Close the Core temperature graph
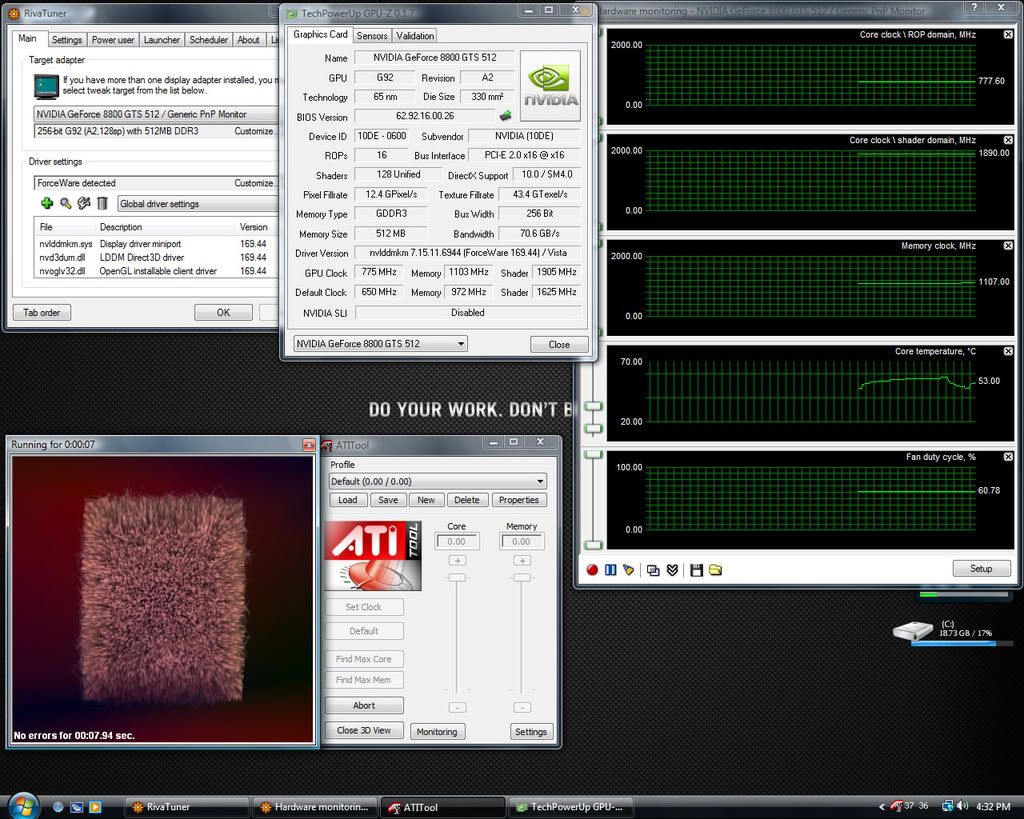This screenshot has height=819, width=1024. tap(1008, 351)
